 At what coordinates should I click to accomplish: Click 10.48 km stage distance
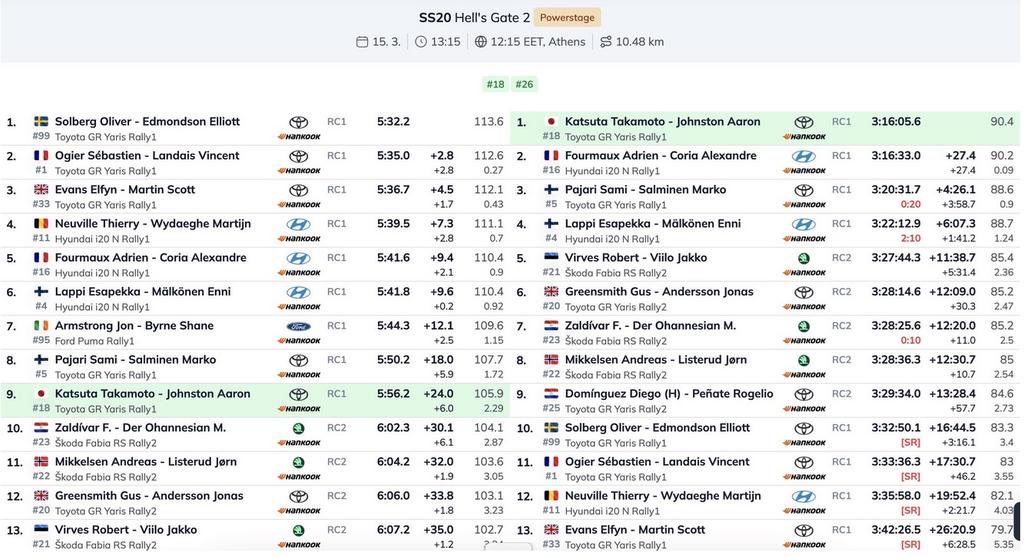click(x=640, y=42)
